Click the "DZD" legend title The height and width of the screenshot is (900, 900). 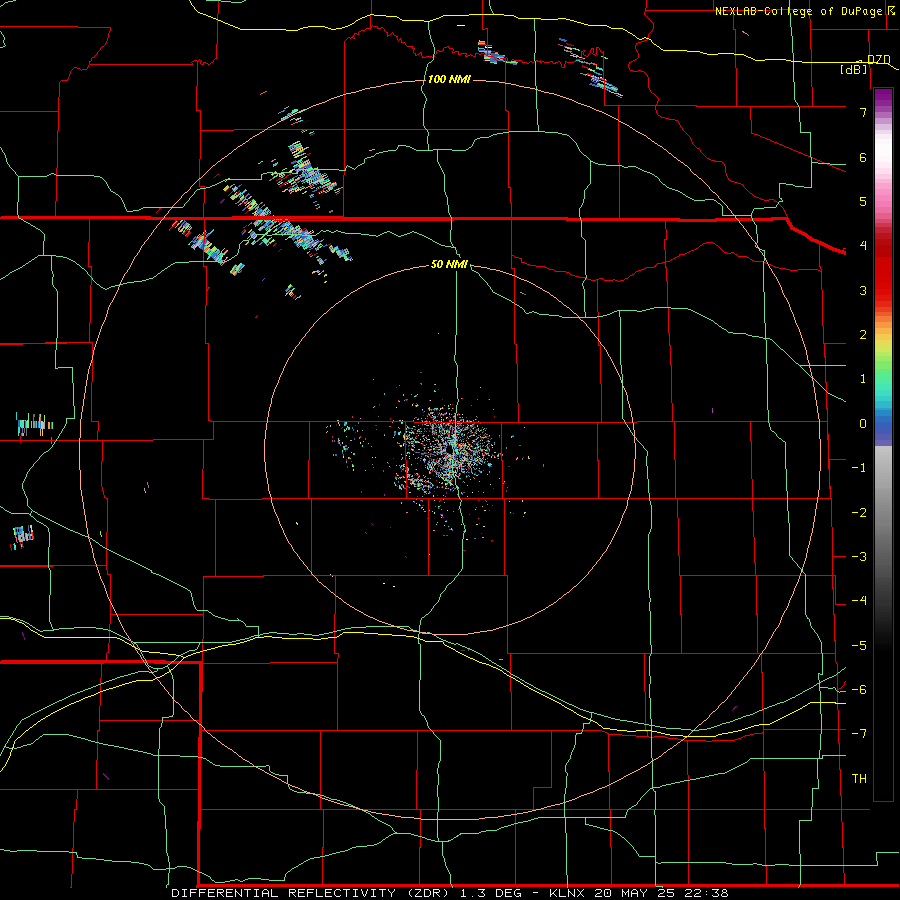pos(879,60)
